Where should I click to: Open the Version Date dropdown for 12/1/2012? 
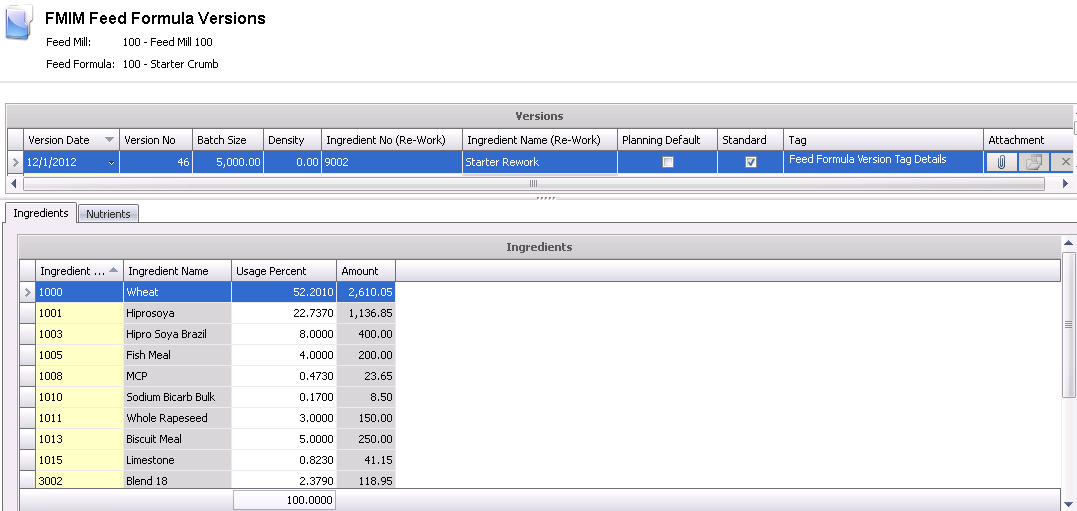coord(110,162)
